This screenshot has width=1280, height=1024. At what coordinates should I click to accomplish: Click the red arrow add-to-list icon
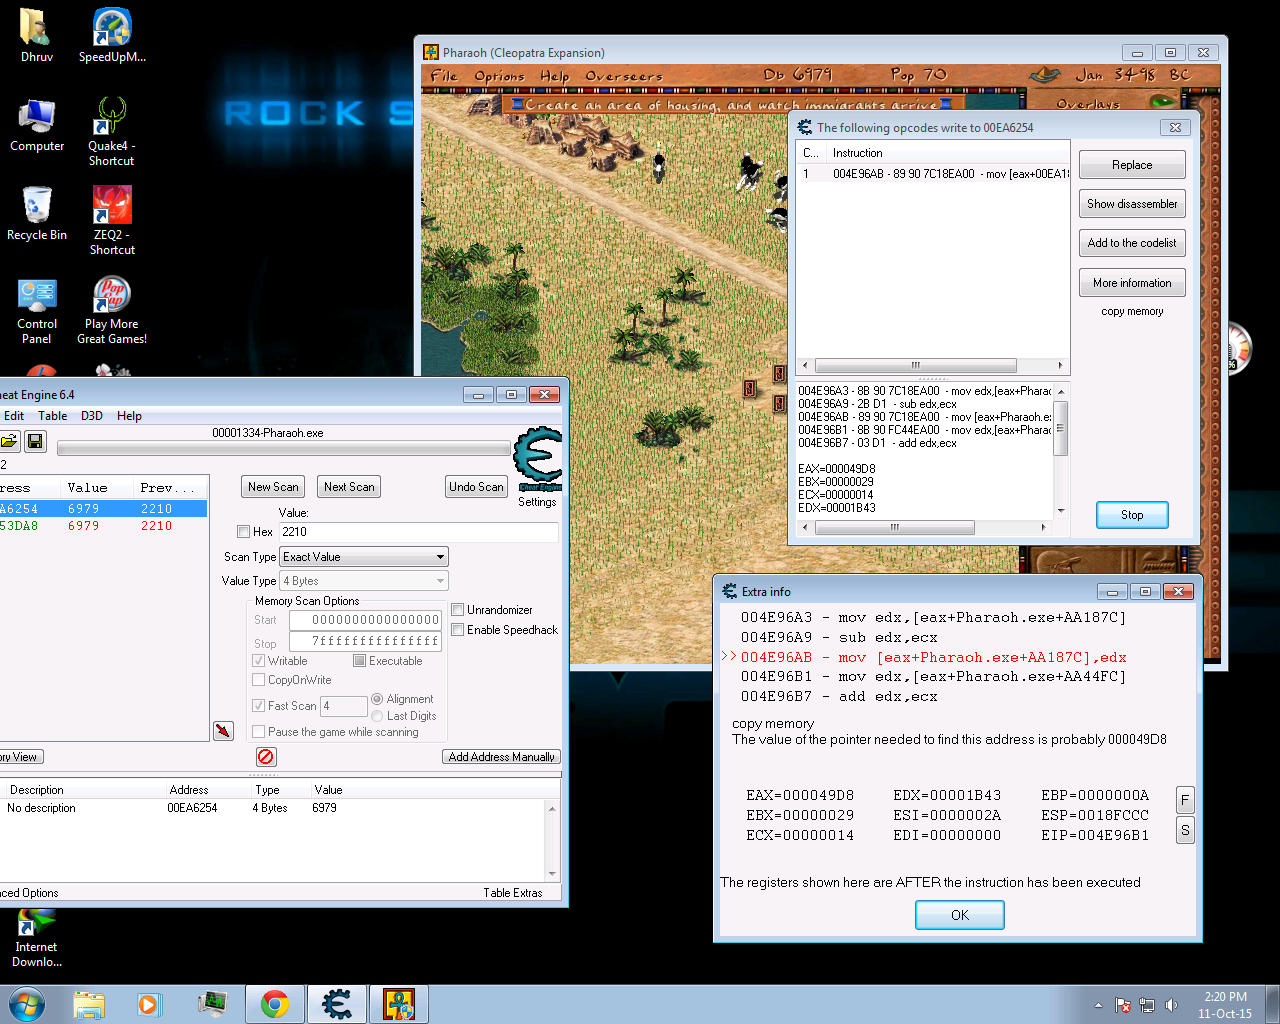[223, 731]
